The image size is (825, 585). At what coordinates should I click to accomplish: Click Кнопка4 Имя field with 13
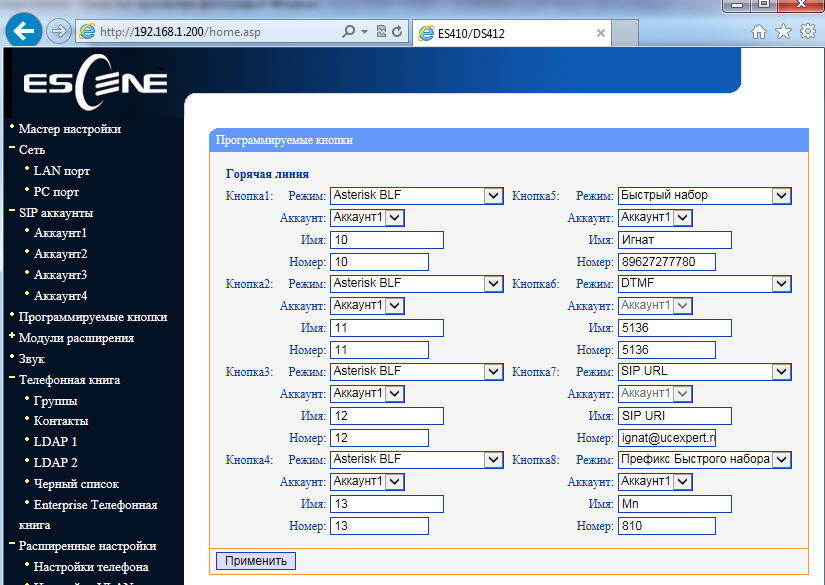(387, 503)
